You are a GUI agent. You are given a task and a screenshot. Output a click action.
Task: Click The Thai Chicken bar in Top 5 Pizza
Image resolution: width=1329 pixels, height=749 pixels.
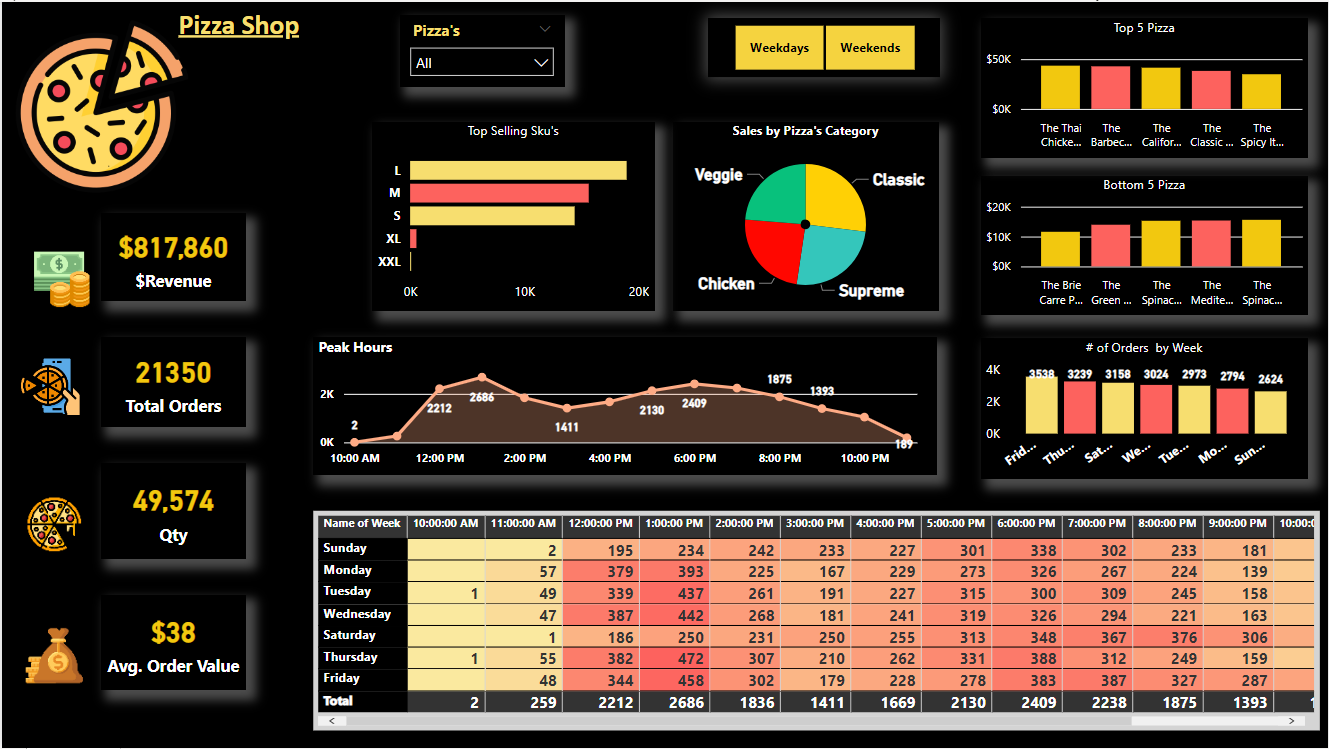[1060, 88]
